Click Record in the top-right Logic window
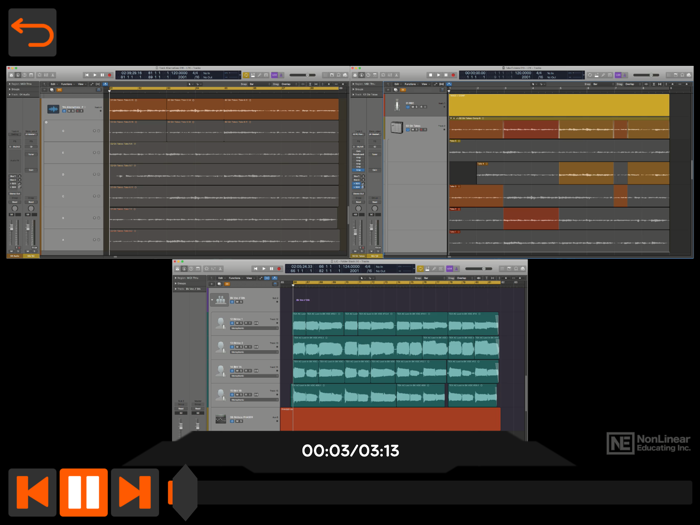The height and width of the screenshot is (525, 700). point(453,75)
